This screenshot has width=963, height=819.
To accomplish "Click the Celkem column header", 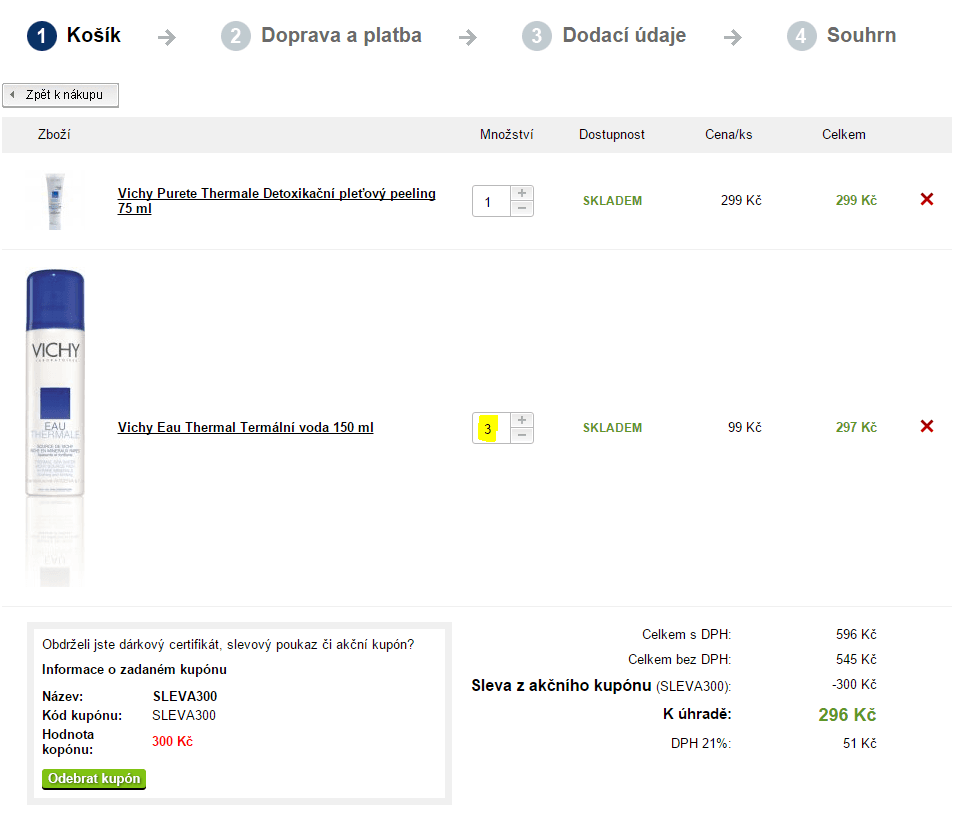I will (x=844, y=134).
